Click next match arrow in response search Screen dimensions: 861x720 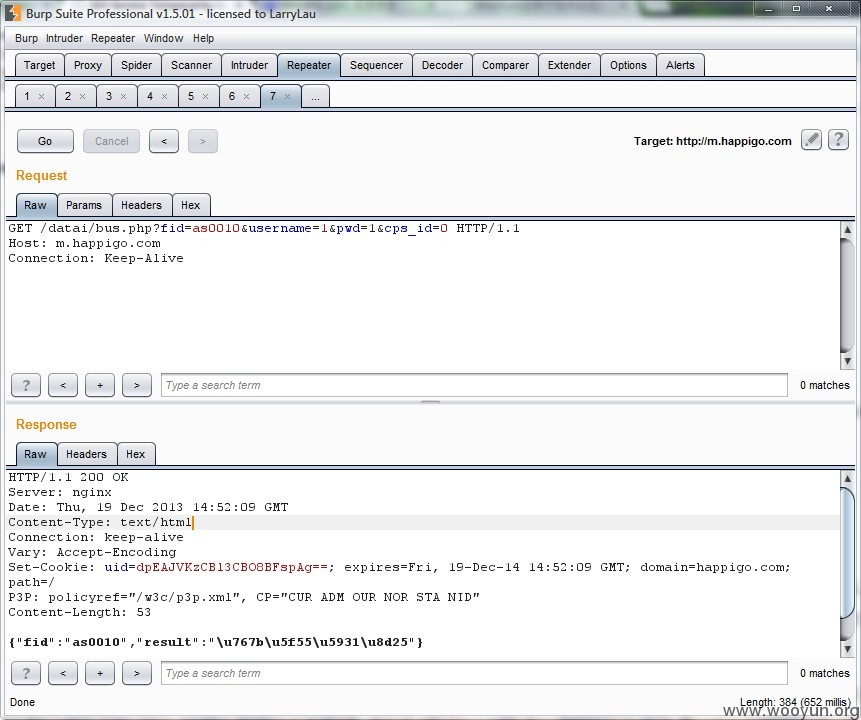(x=137, y=673)
